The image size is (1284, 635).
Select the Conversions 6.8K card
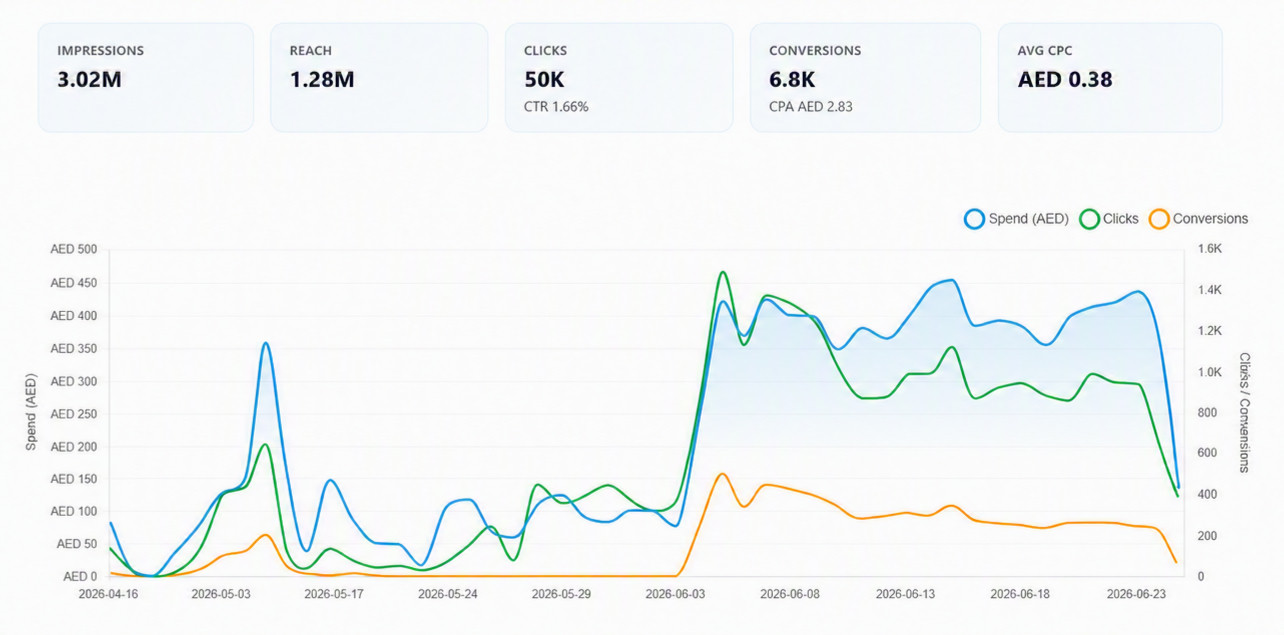point(865,77)
